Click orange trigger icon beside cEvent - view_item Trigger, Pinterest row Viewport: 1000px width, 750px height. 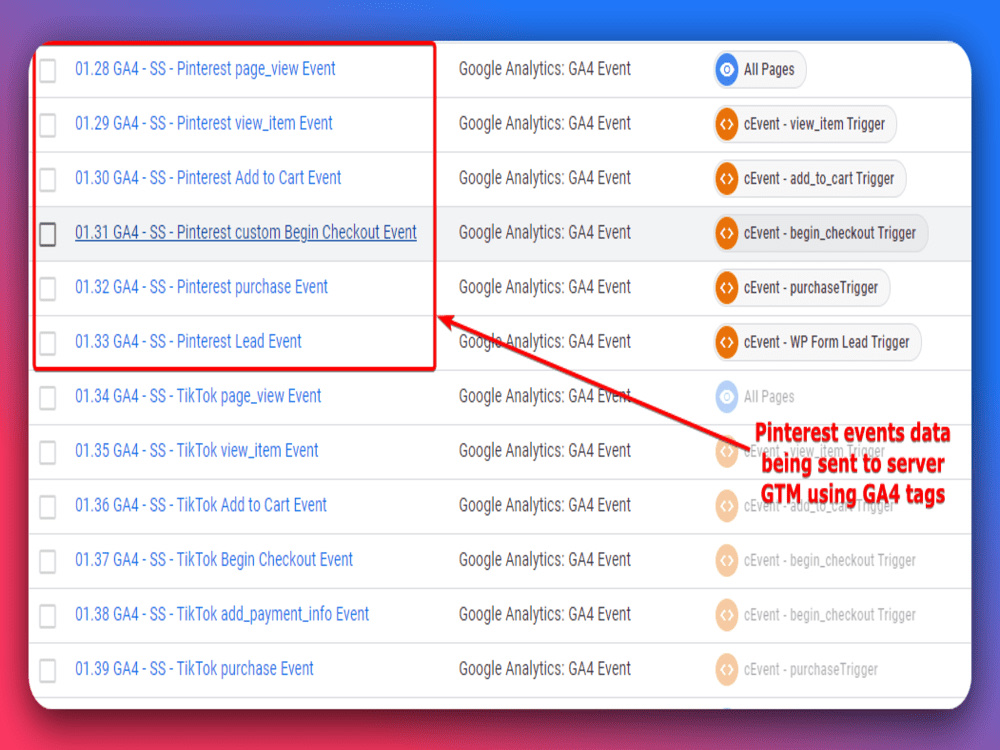pos(726,124)
